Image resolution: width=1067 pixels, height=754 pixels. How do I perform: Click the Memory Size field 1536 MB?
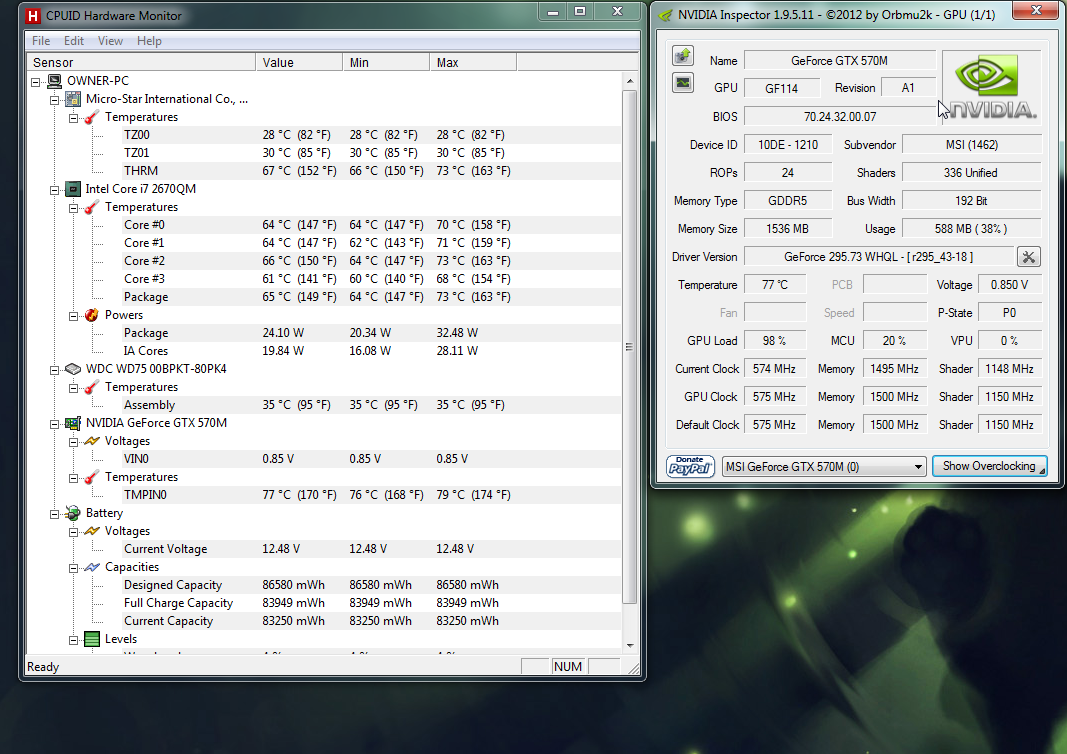(x=787, y=229)
